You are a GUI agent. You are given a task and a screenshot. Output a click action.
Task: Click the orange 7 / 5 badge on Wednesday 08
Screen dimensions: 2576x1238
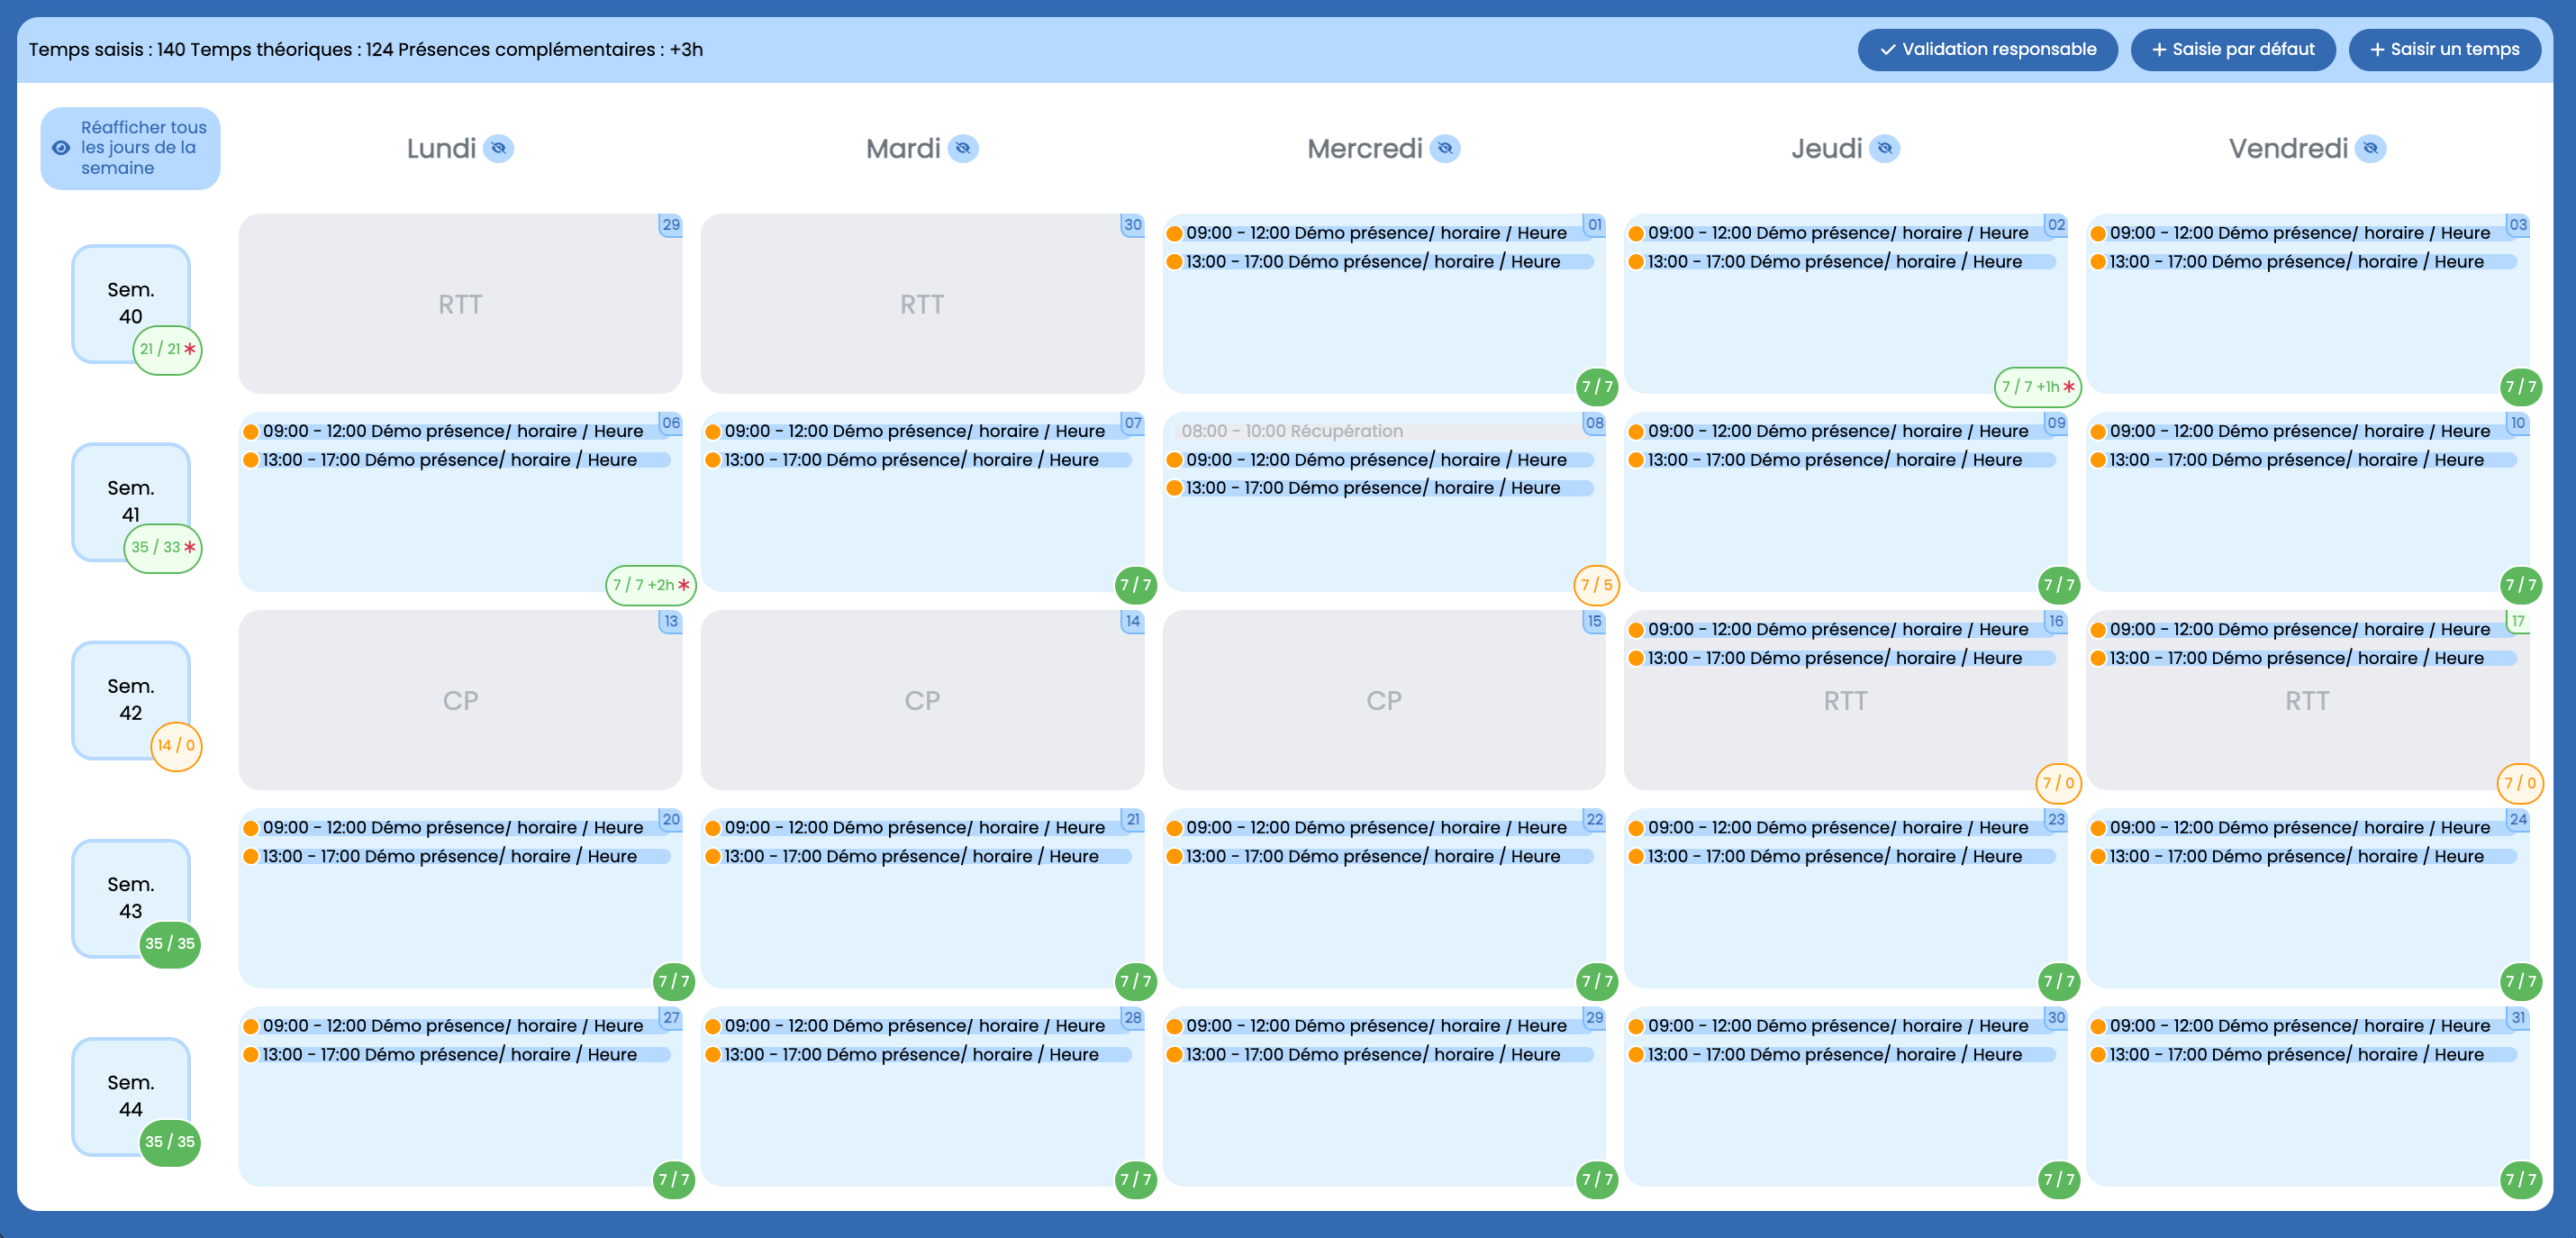tap(1595, 585)
